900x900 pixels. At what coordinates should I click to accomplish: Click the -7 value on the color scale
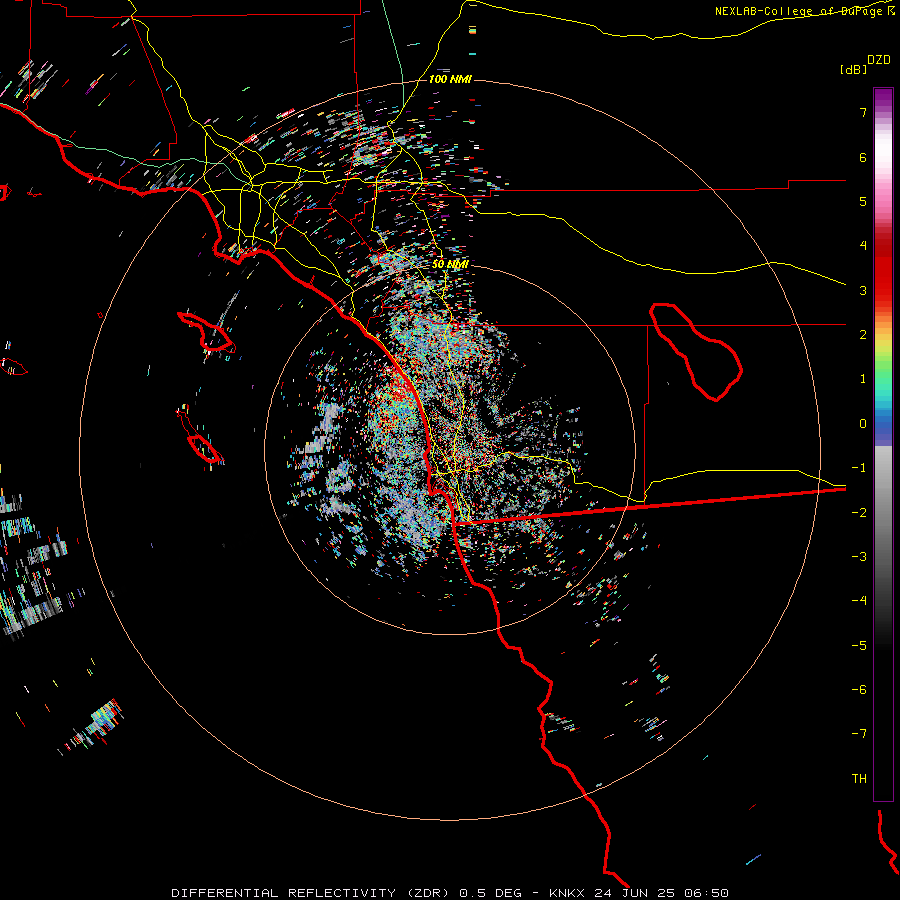(x=859, y=734)
